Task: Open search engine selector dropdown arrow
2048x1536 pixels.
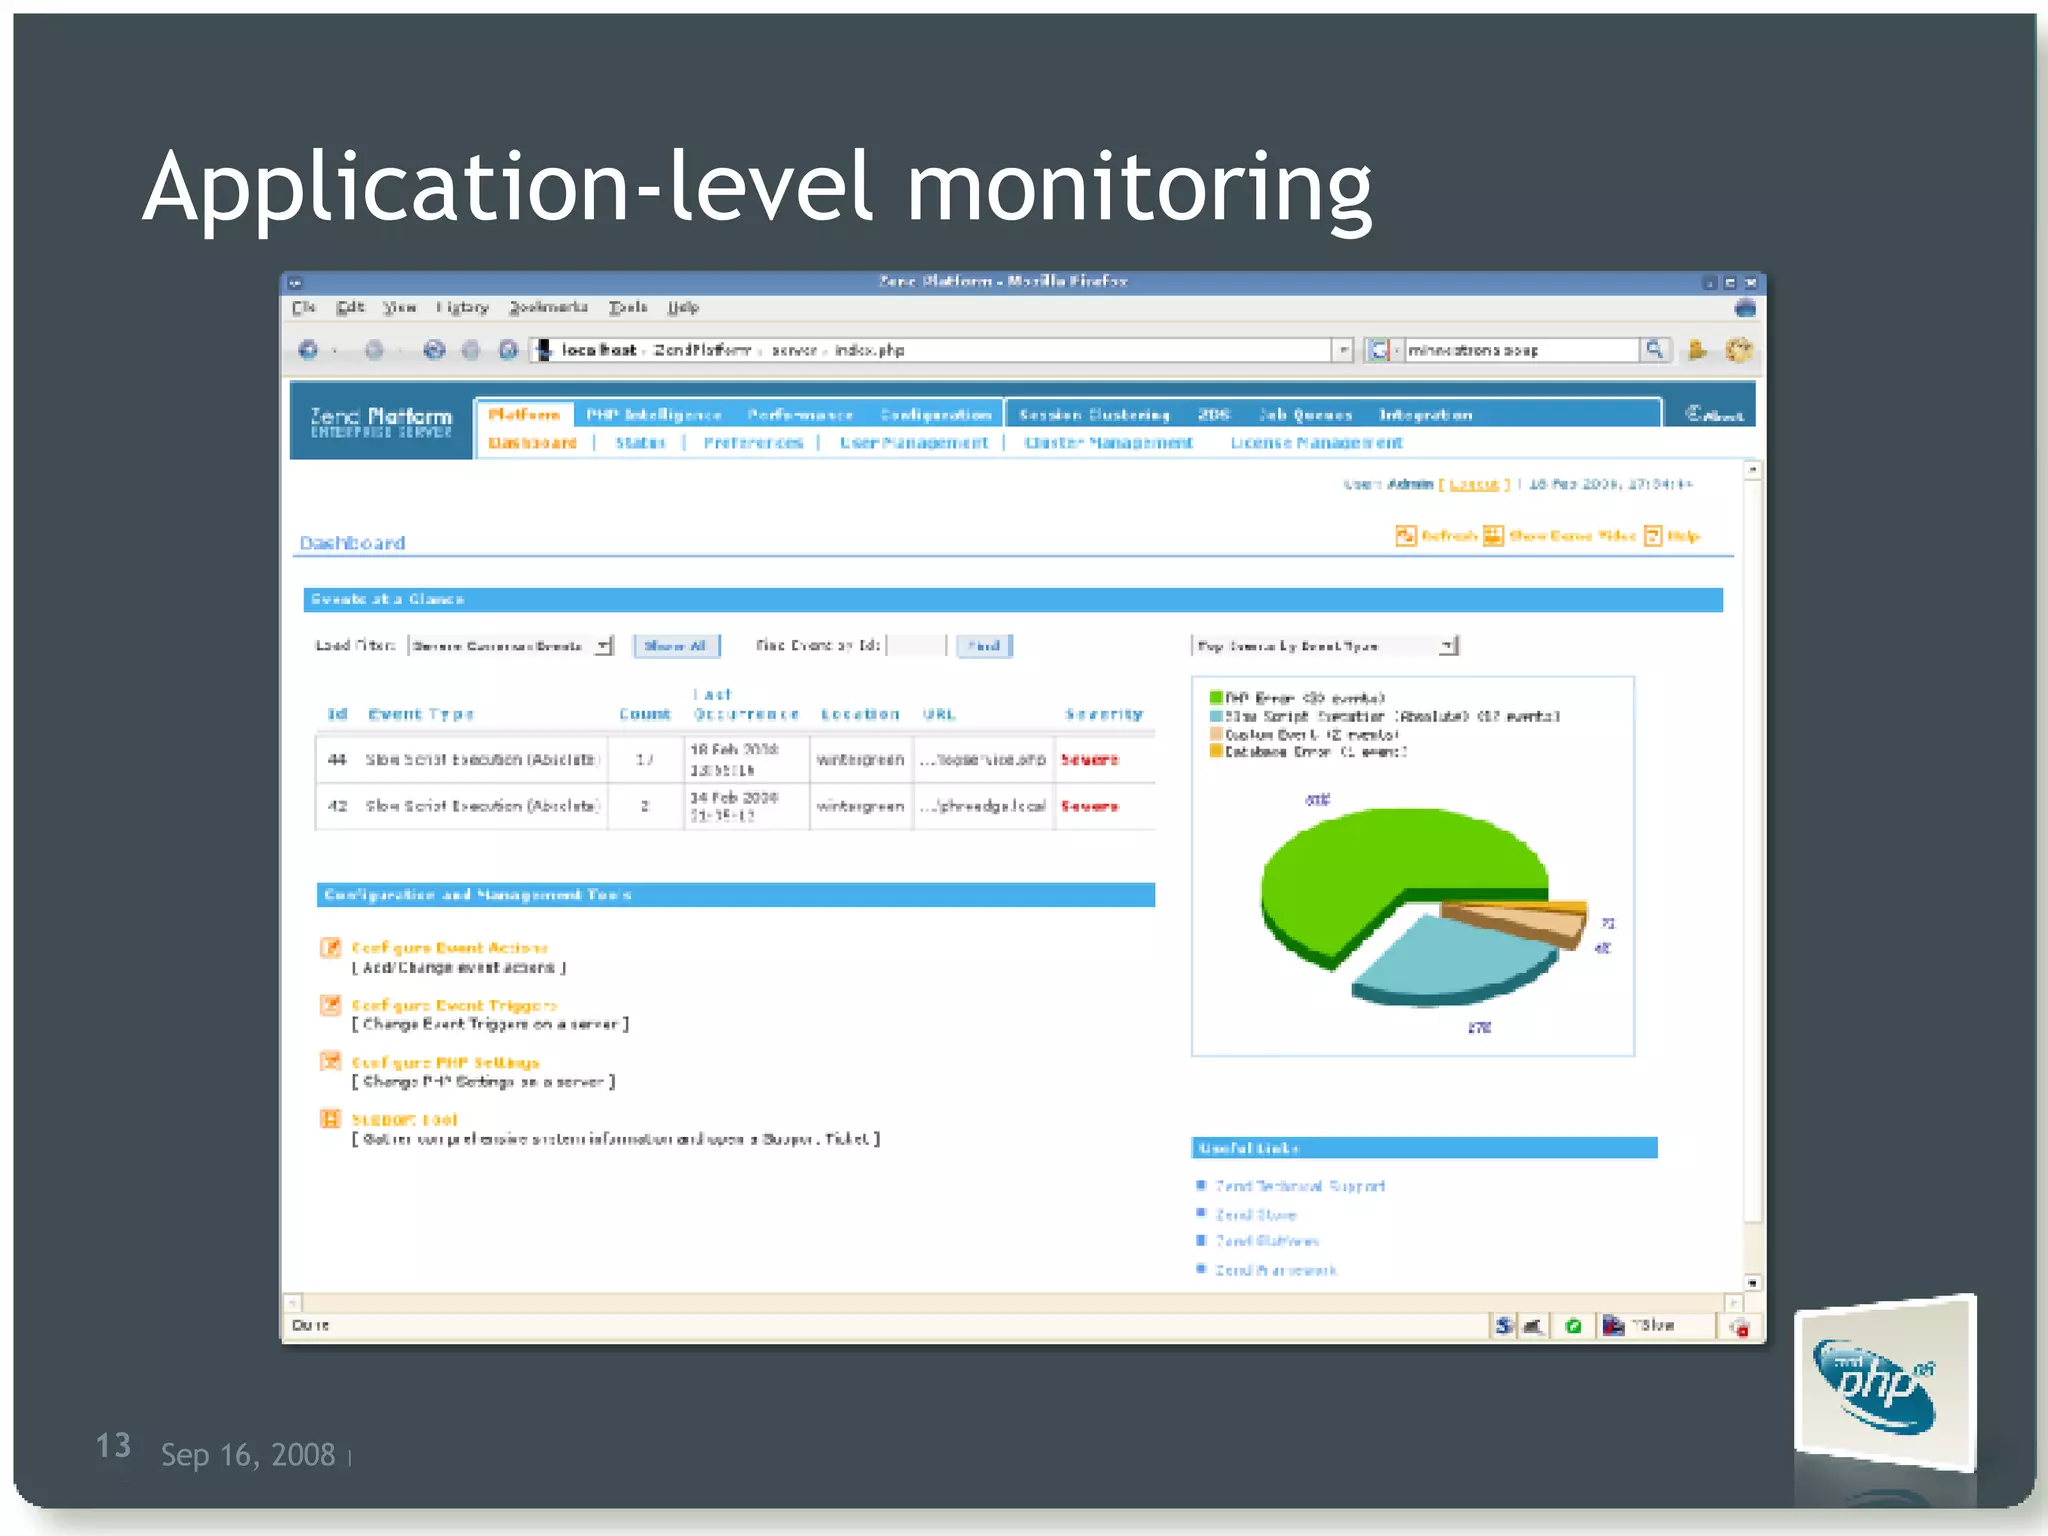Action: [x=1396, y=350]
